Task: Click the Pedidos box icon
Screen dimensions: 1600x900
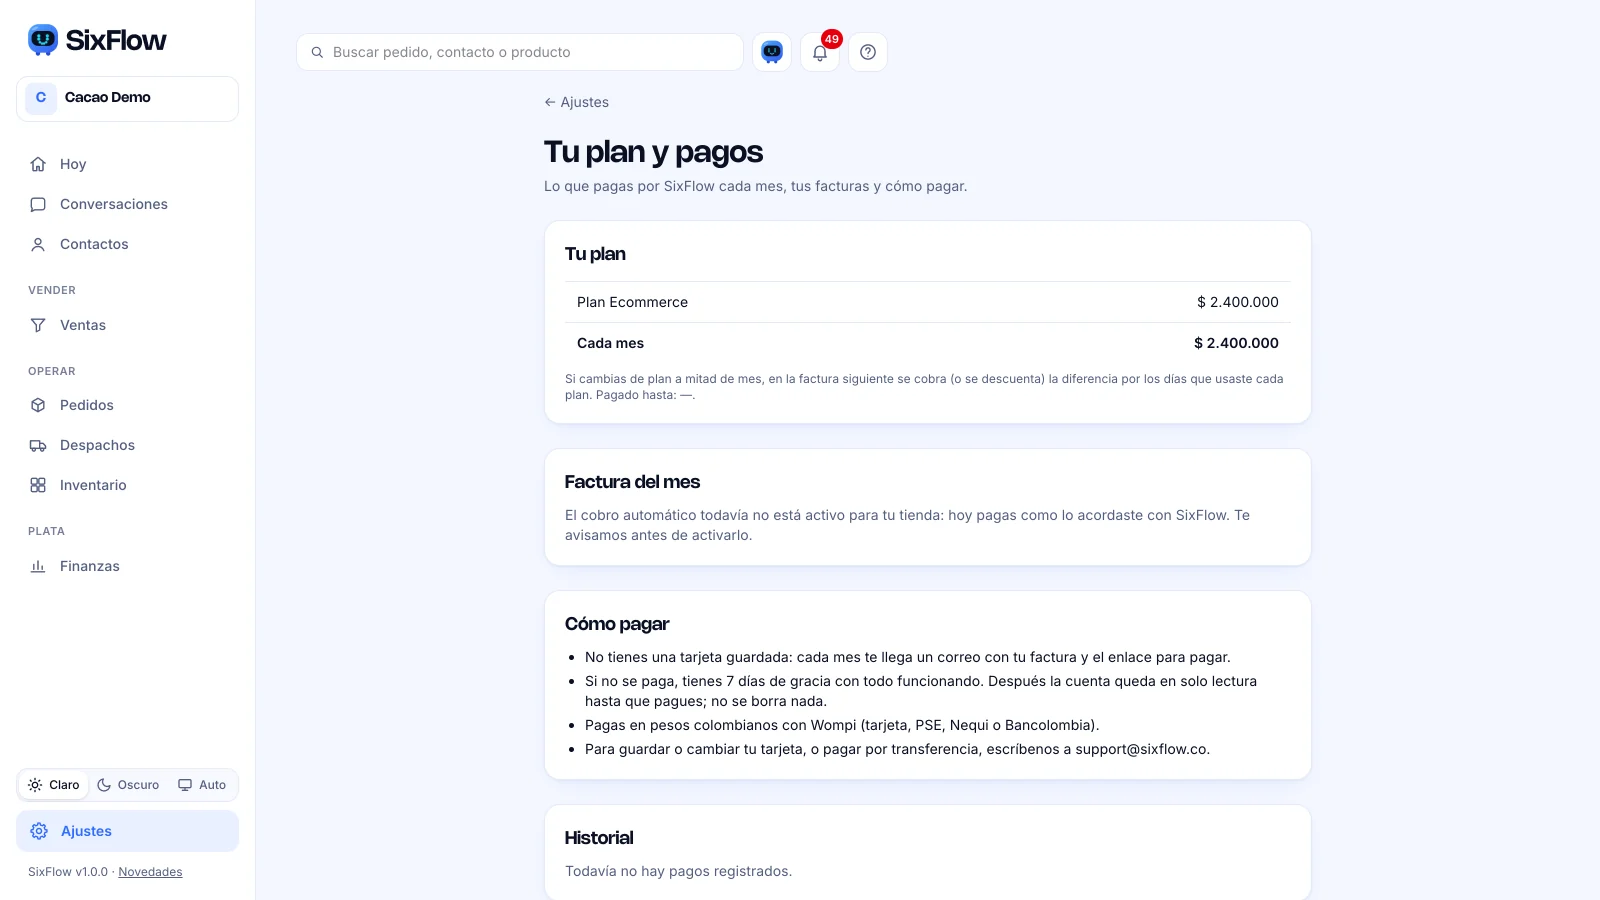Action: pyautogui.click(x=38, y=405)
